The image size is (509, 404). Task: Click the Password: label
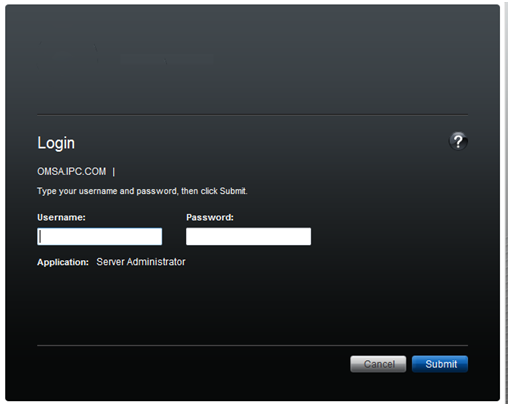pyautogui.click(x=210, y=217)
